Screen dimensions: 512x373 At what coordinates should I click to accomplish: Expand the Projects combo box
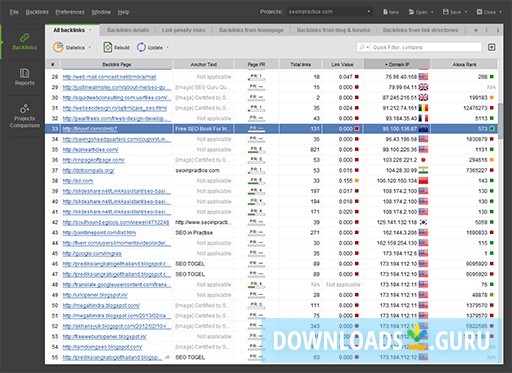tap(368, 12)
